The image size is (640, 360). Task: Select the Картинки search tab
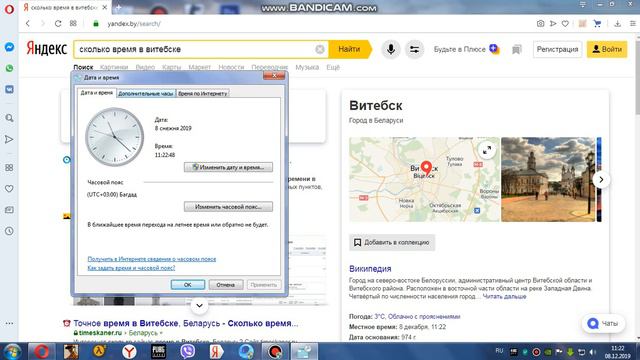pyautogui.click(x=113, y=67)
